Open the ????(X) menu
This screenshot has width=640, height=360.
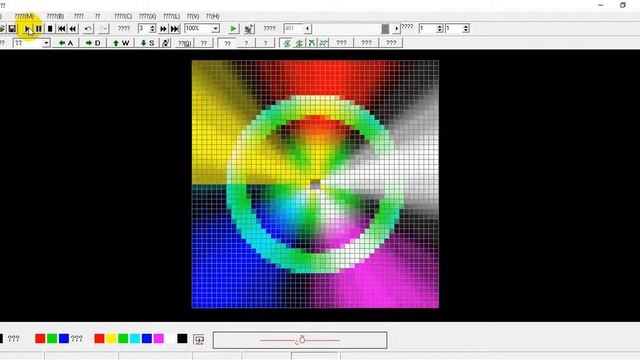pos(147,16)
